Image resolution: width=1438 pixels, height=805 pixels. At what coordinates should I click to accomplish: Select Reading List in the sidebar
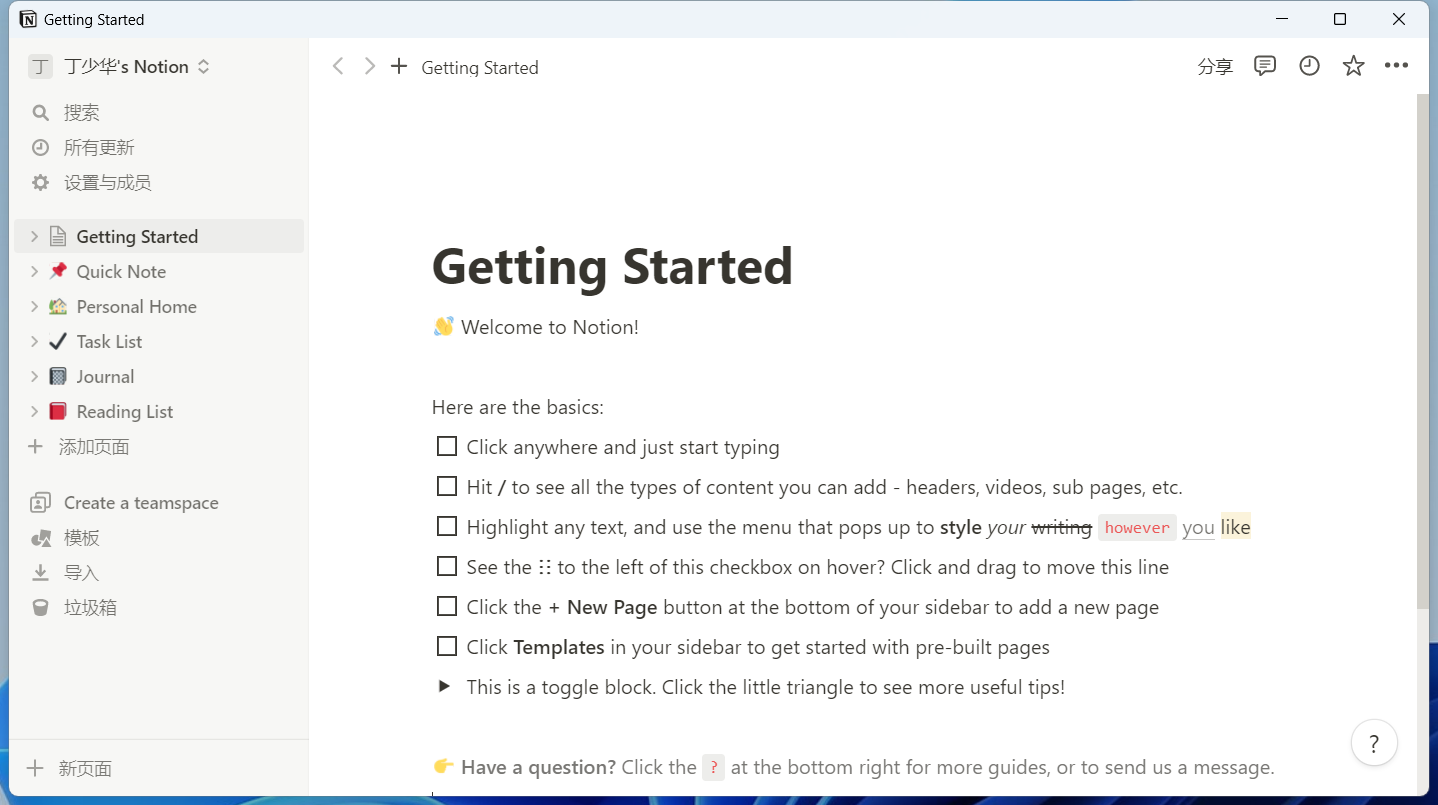[x=124, y=412]
